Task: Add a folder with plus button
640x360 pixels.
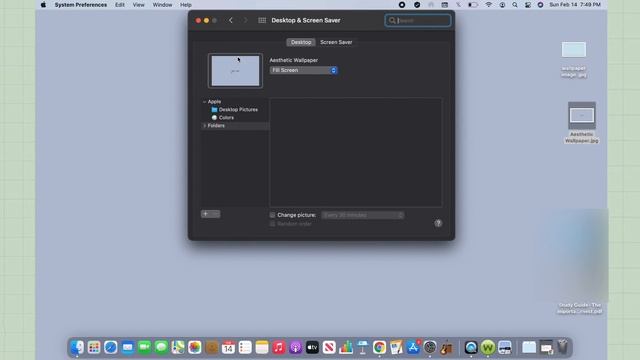Action: pyautogui.click(x=206, y=214)
